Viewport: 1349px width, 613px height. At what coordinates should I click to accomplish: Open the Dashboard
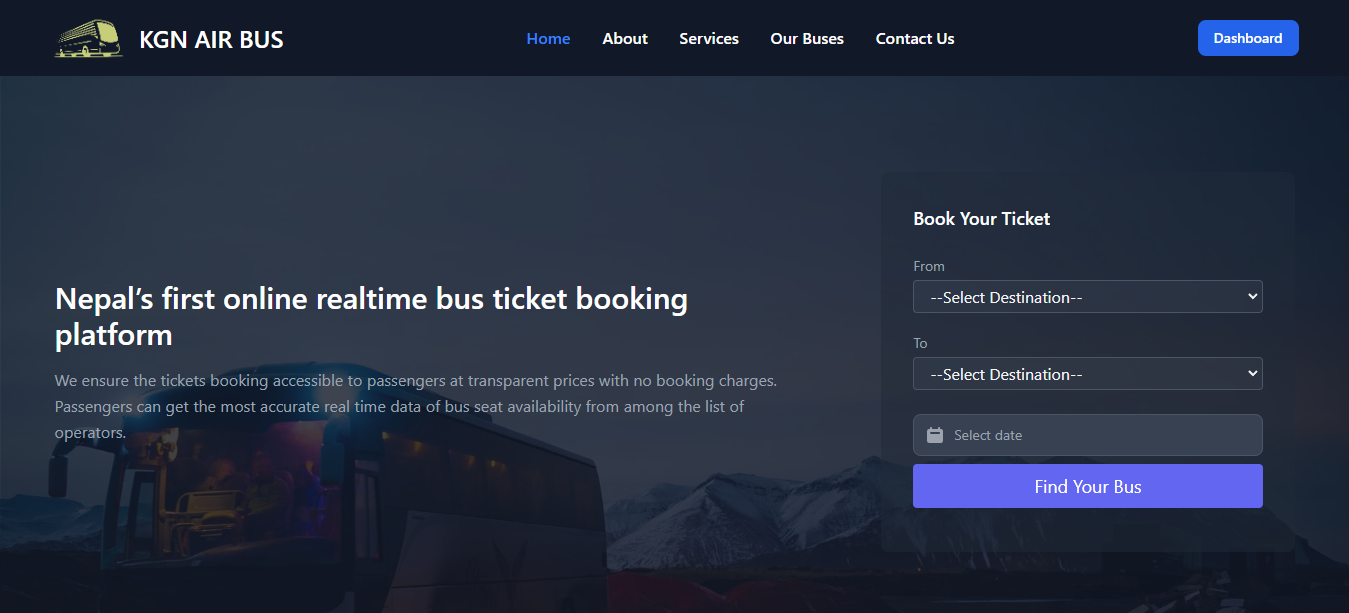1248,38
